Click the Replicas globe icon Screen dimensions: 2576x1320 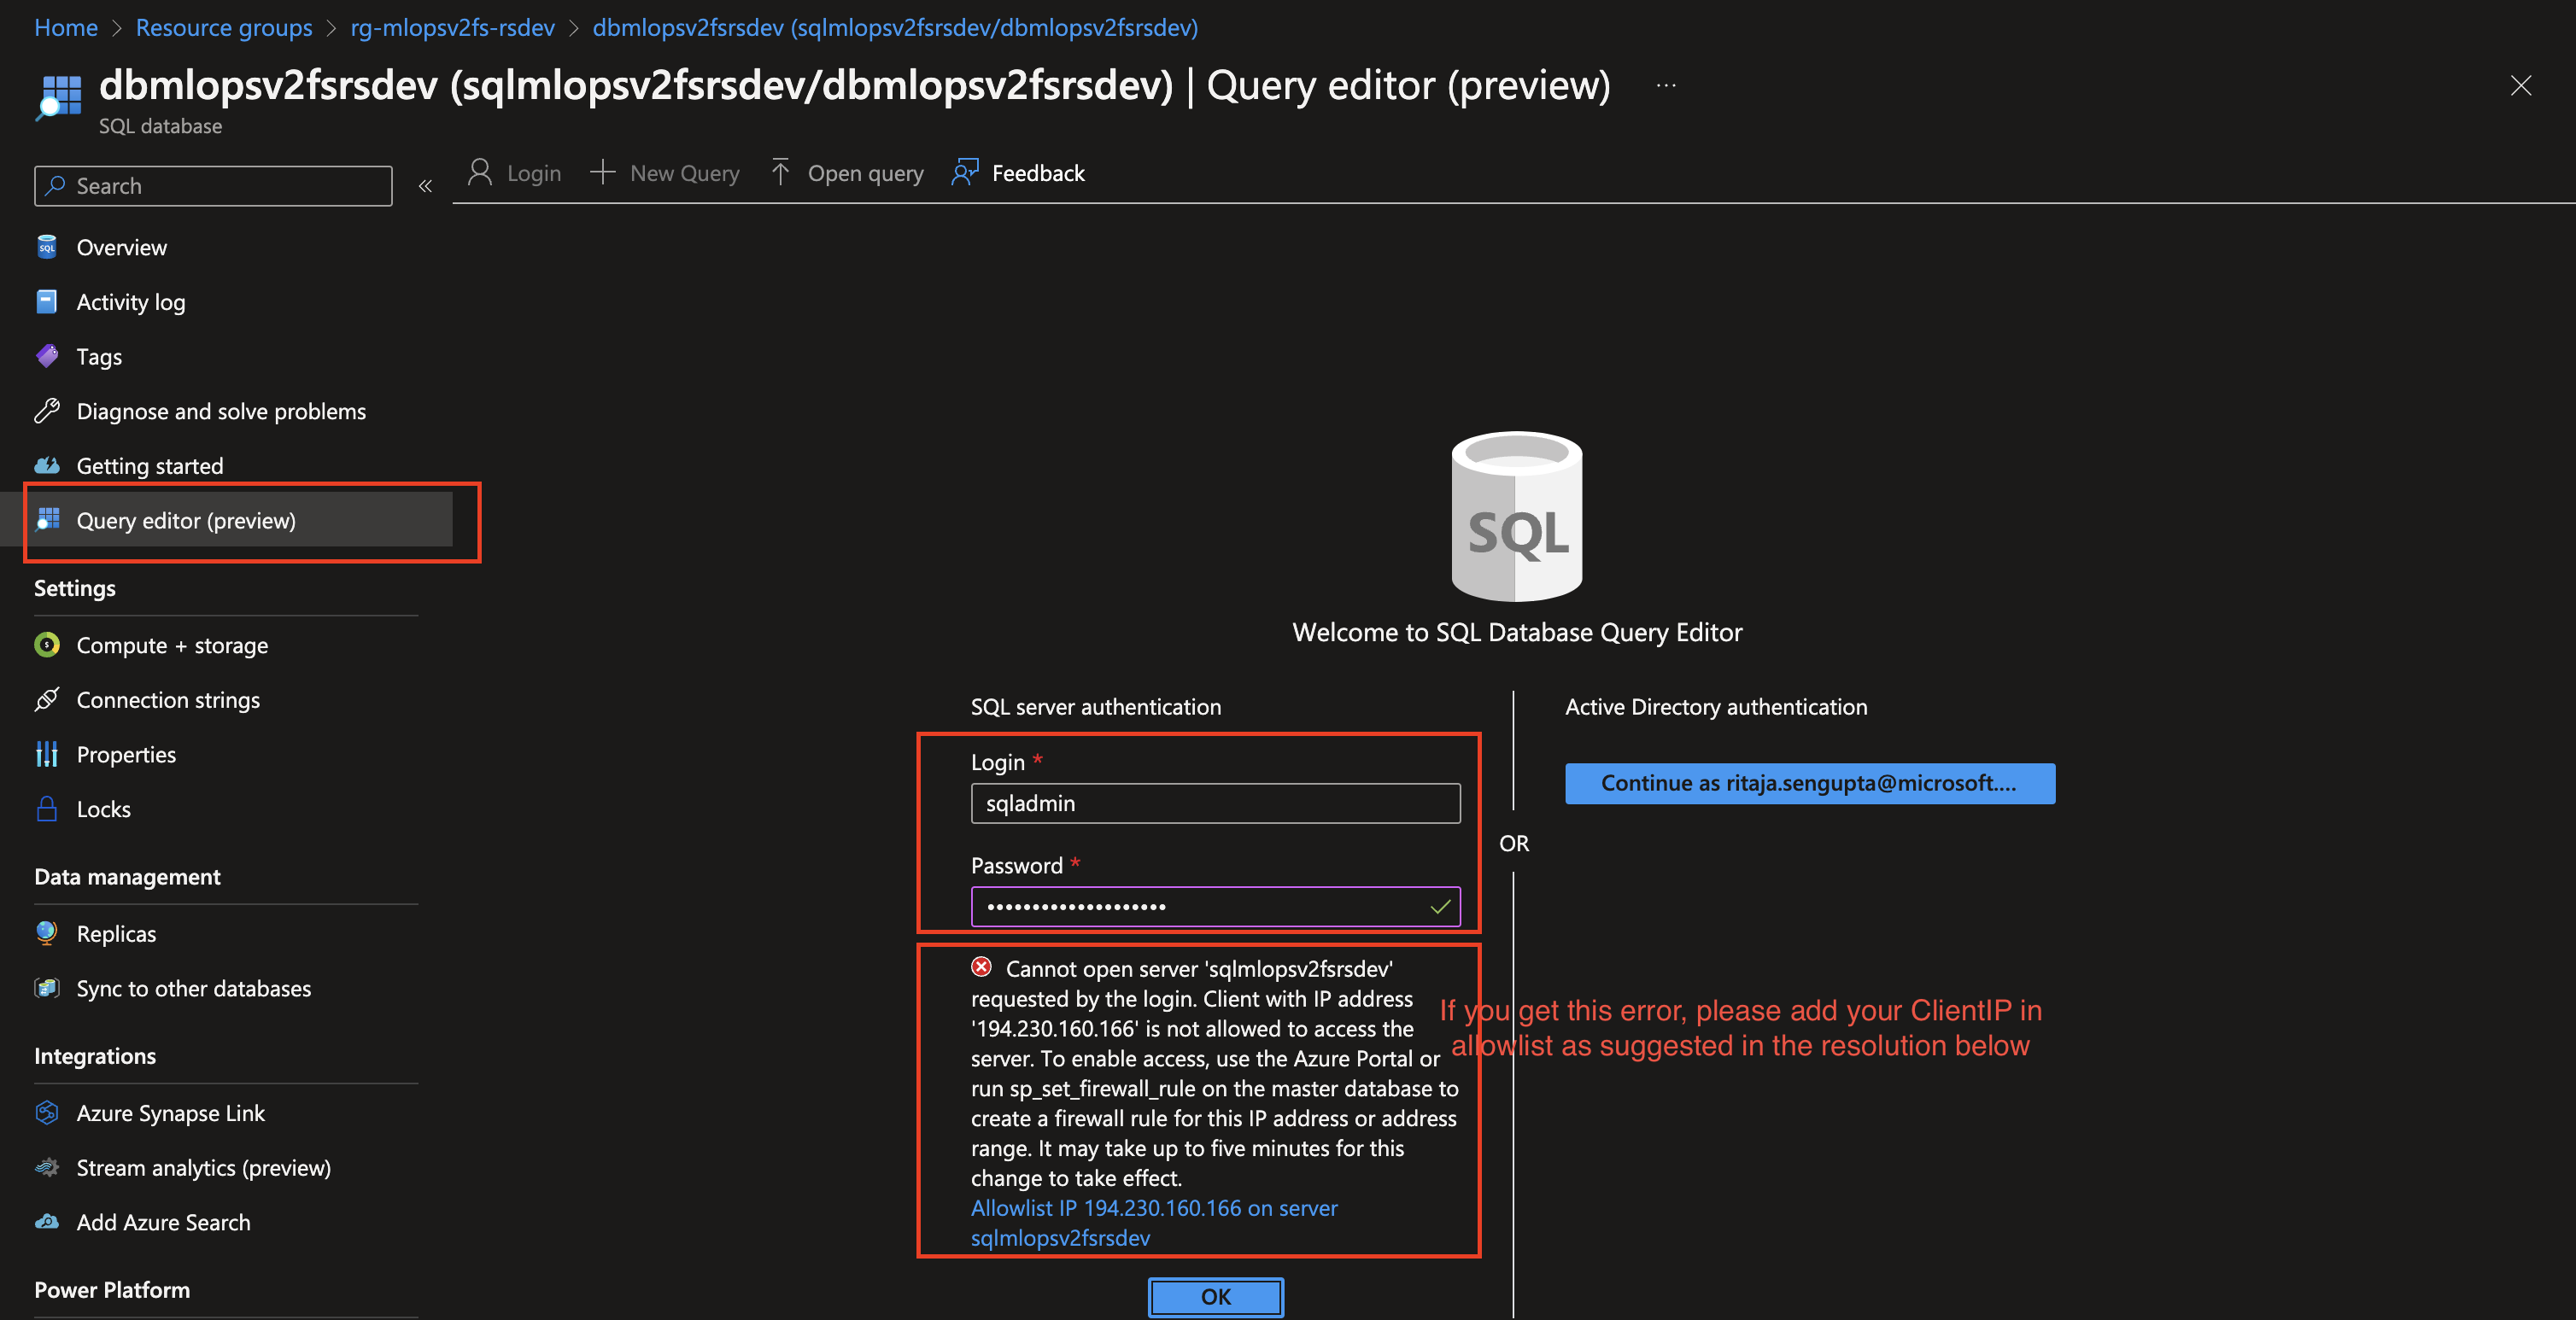[x=47, y=933]
